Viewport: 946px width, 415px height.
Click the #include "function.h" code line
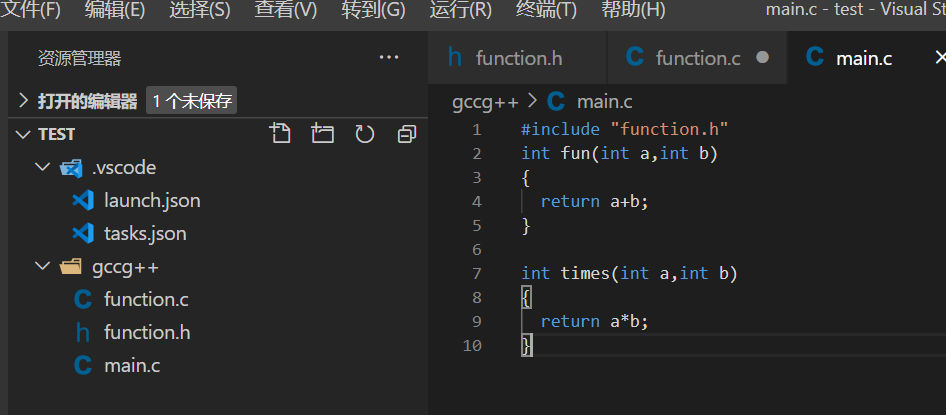coord(625,129)
